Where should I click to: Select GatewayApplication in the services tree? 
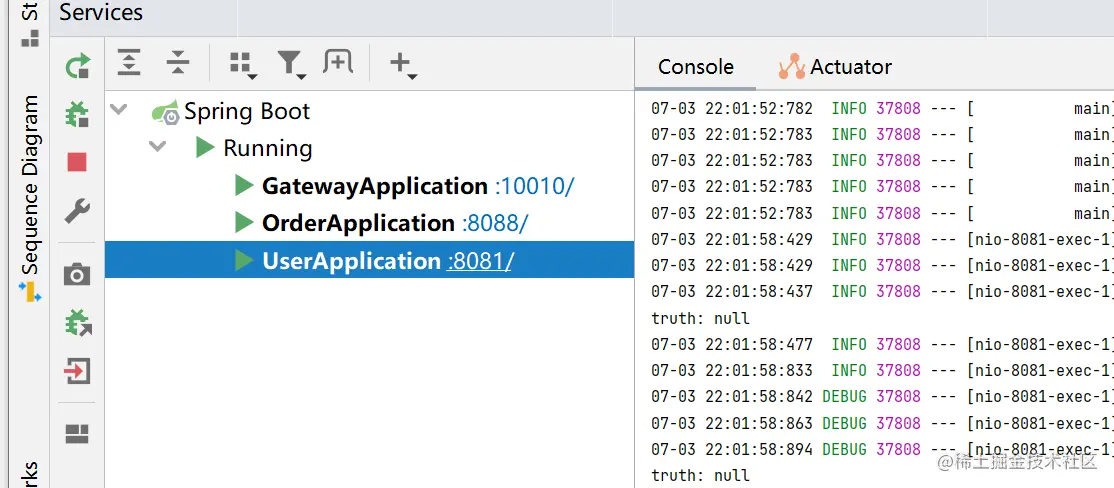click(x=375, y=186)
